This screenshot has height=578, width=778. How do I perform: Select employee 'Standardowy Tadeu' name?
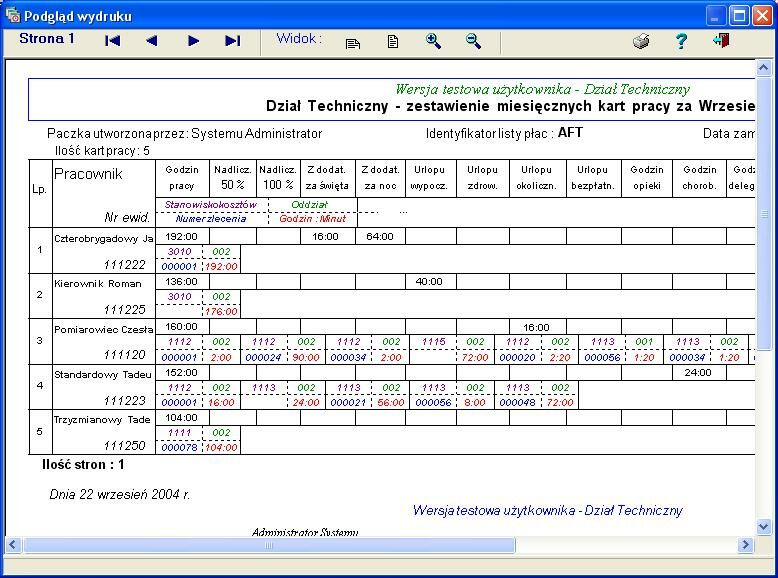(103, 375)
